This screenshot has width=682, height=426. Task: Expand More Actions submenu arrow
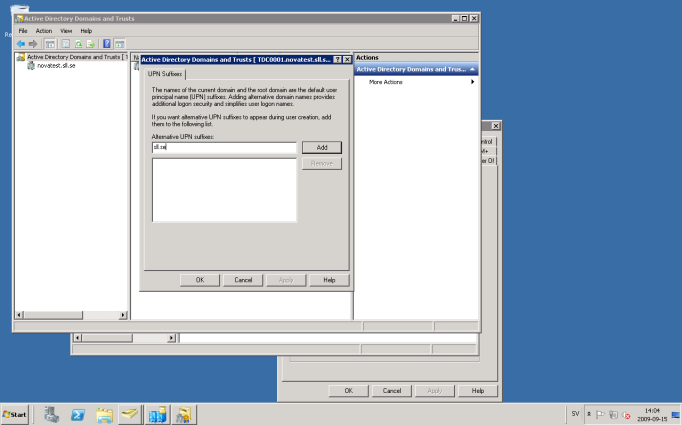coord(472,82)
